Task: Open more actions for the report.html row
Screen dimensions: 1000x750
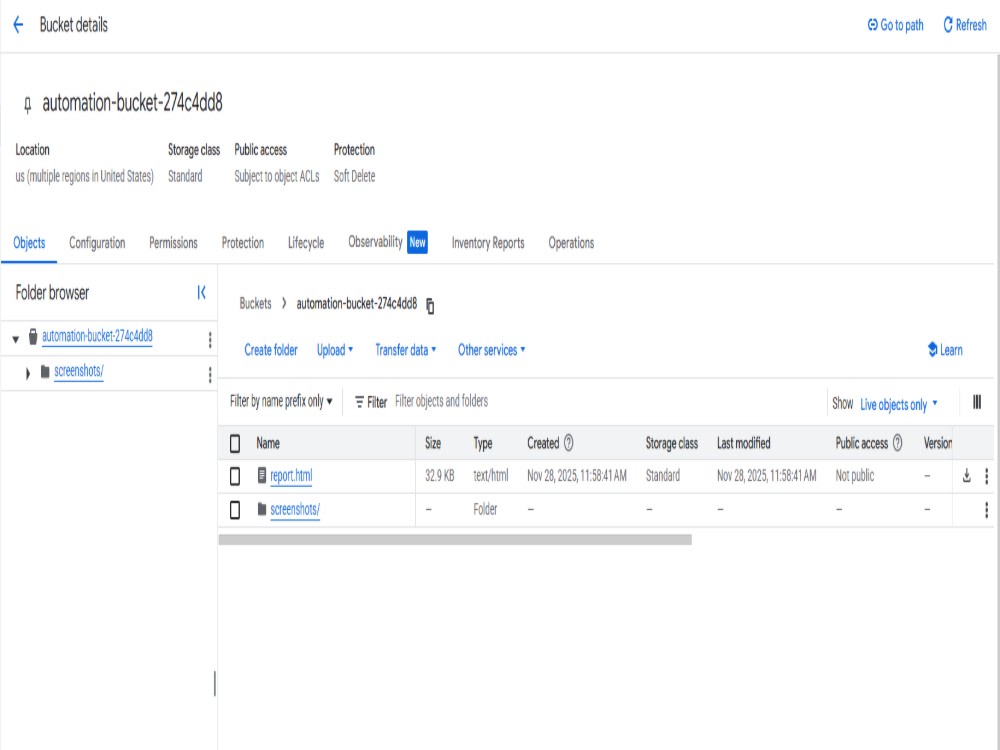Action: point(987,476)
